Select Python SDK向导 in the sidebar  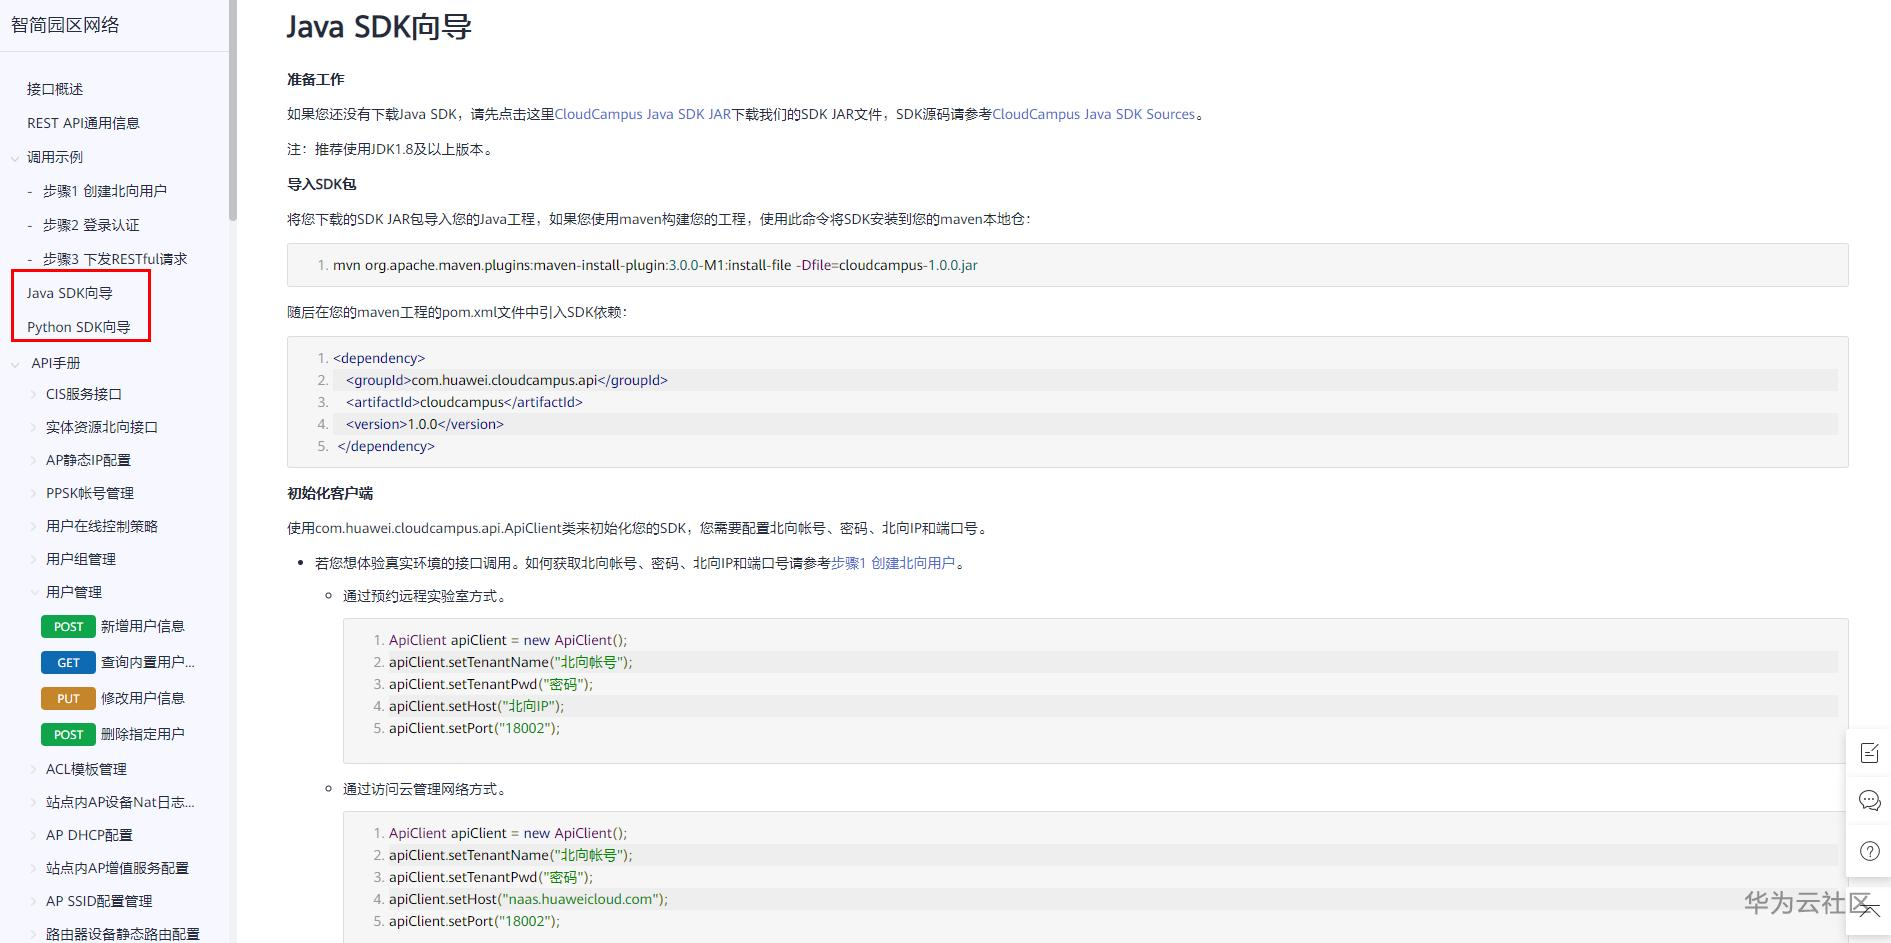coord(78,327)
